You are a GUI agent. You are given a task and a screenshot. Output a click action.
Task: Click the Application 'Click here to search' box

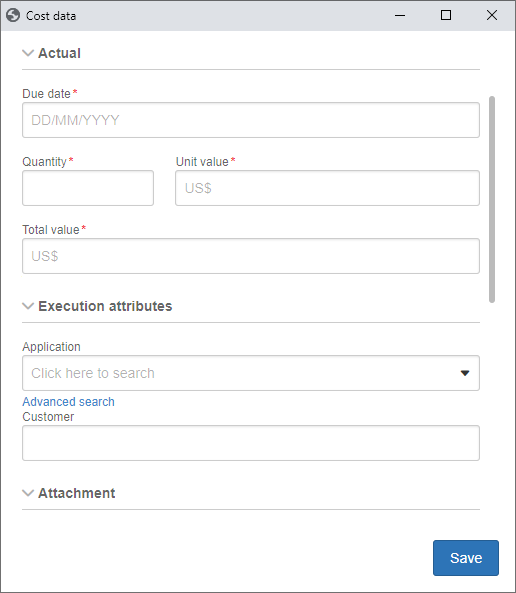tap(251, 373)
